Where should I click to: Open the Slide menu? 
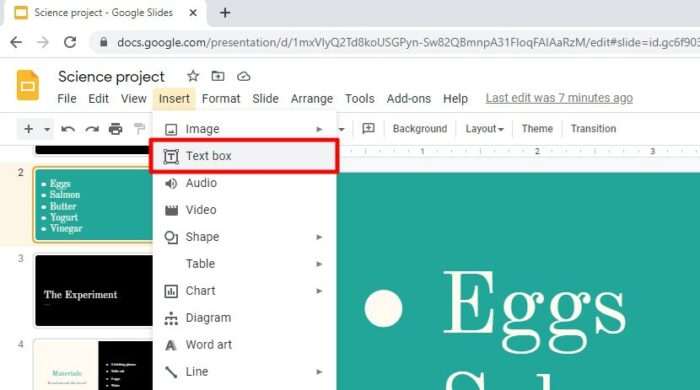point(265,99)
